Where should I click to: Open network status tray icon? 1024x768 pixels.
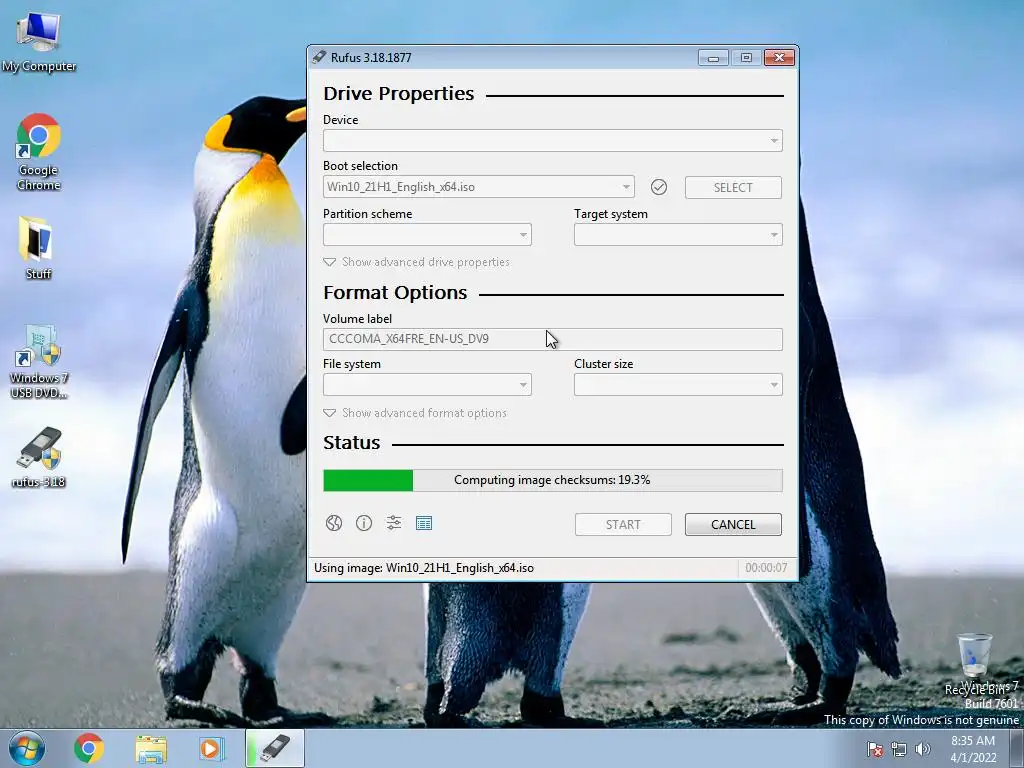(899, 749)
